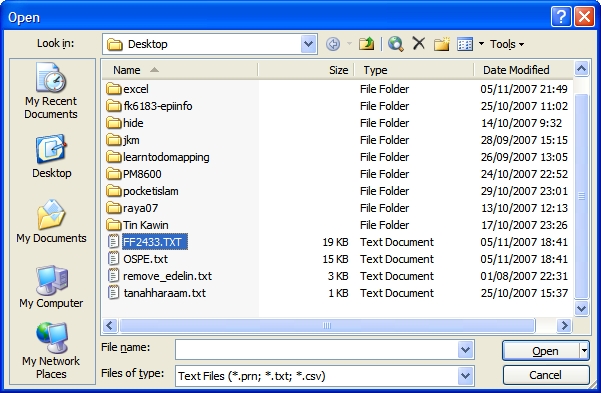Open the Tools menu

click(507, 44)
